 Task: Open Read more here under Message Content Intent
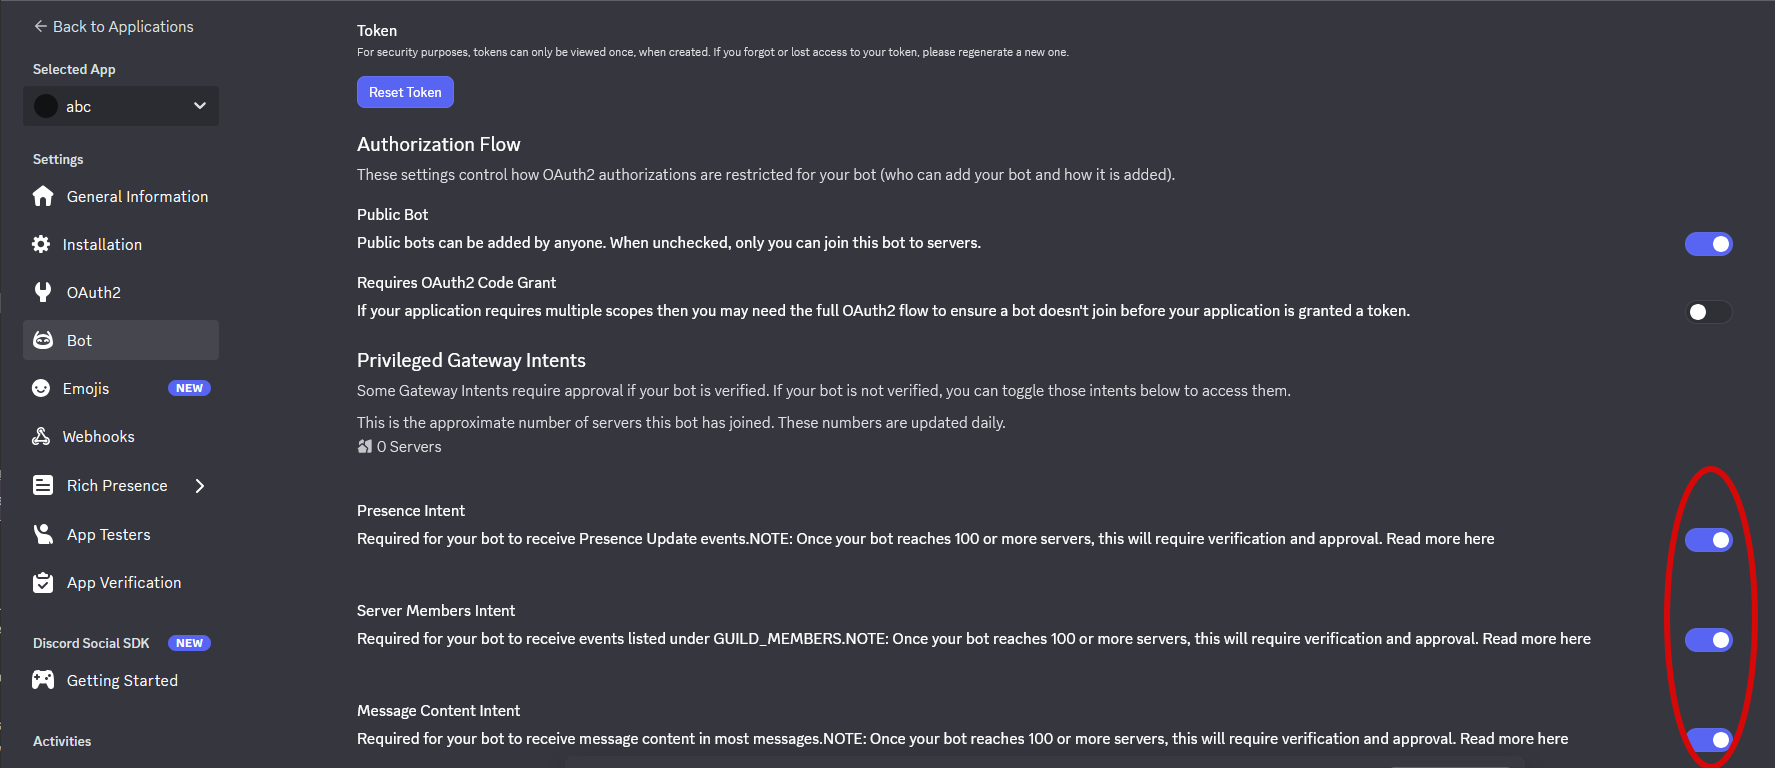coord(1514,738)
